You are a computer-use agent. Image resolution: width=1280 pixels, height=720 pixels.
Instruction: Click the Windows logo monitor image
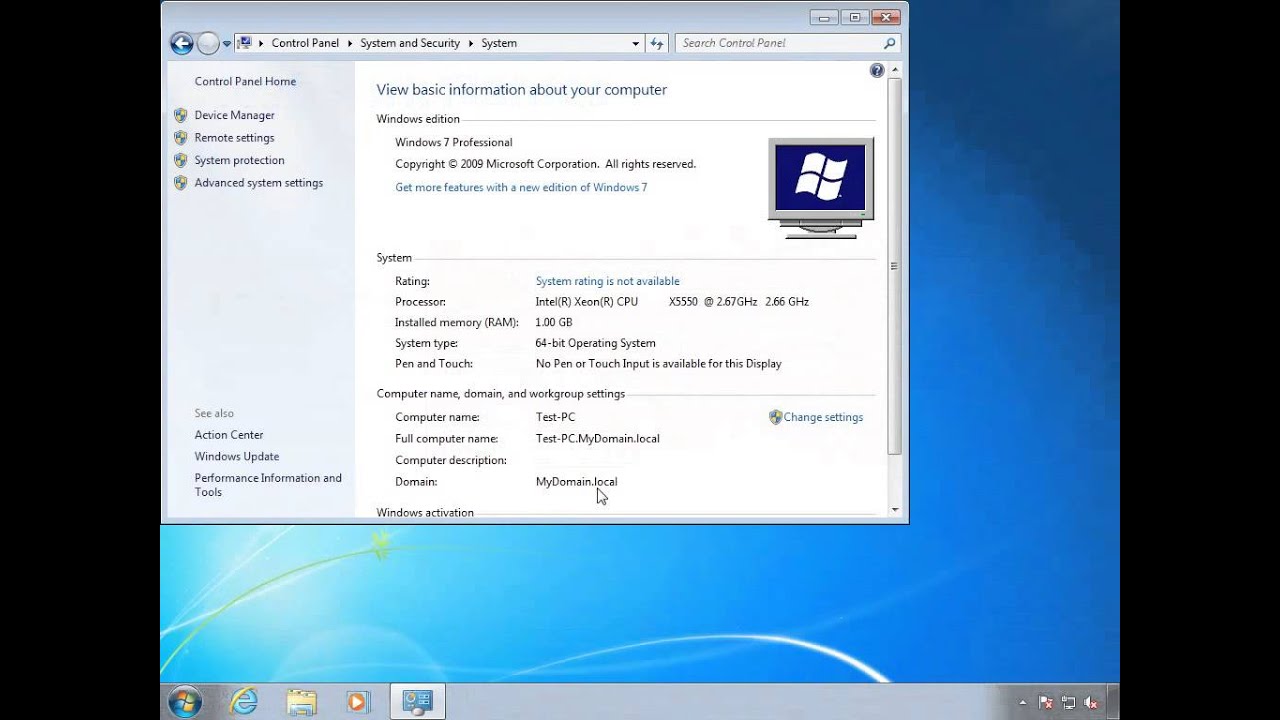821,188
